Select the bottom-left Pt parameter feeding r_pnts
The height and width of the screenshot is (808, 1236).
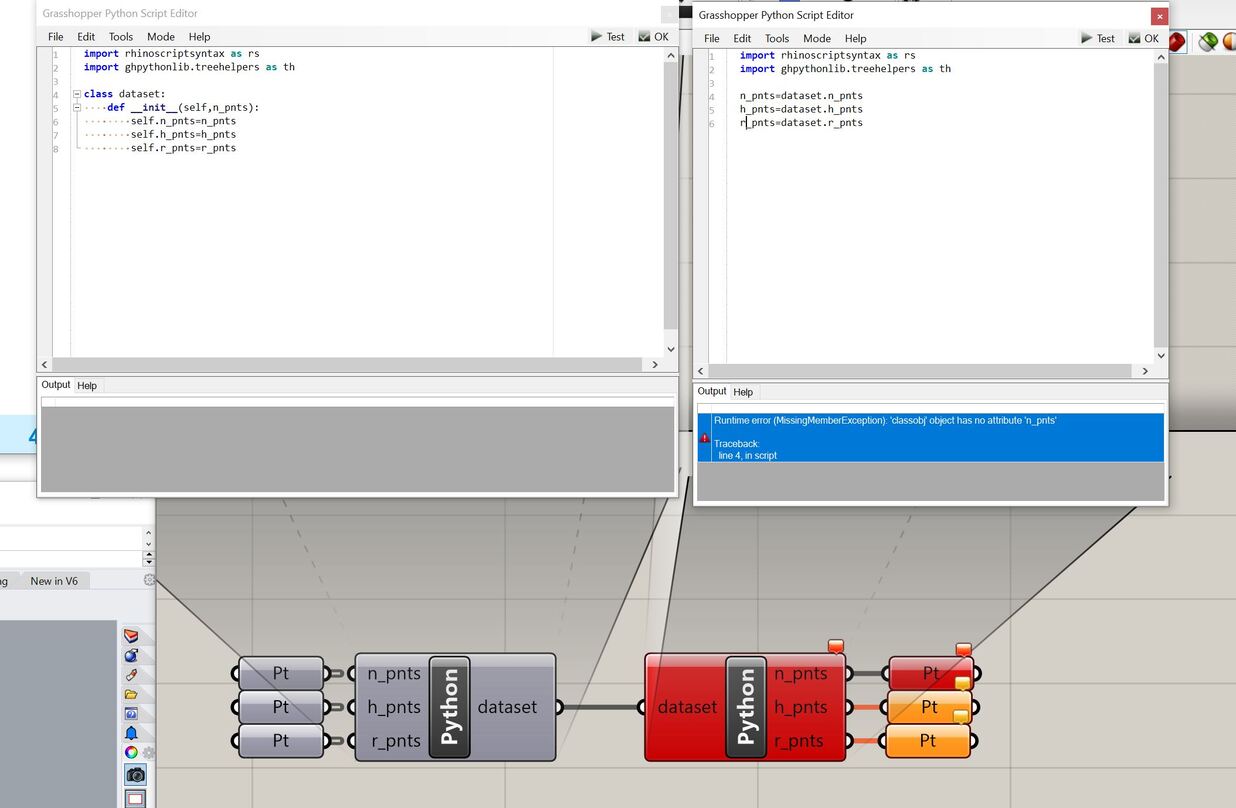click(x=281, y=741)
